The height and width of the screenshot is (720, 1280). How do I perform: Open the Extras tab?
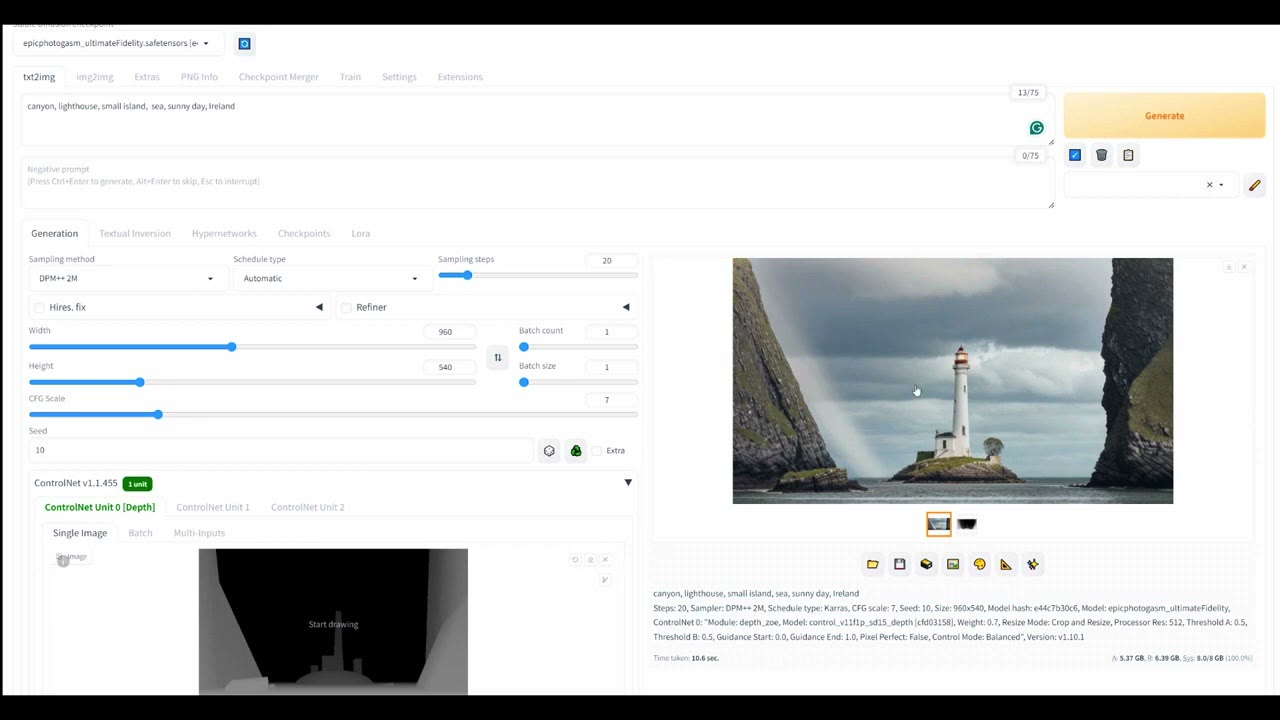coord(147,77)
